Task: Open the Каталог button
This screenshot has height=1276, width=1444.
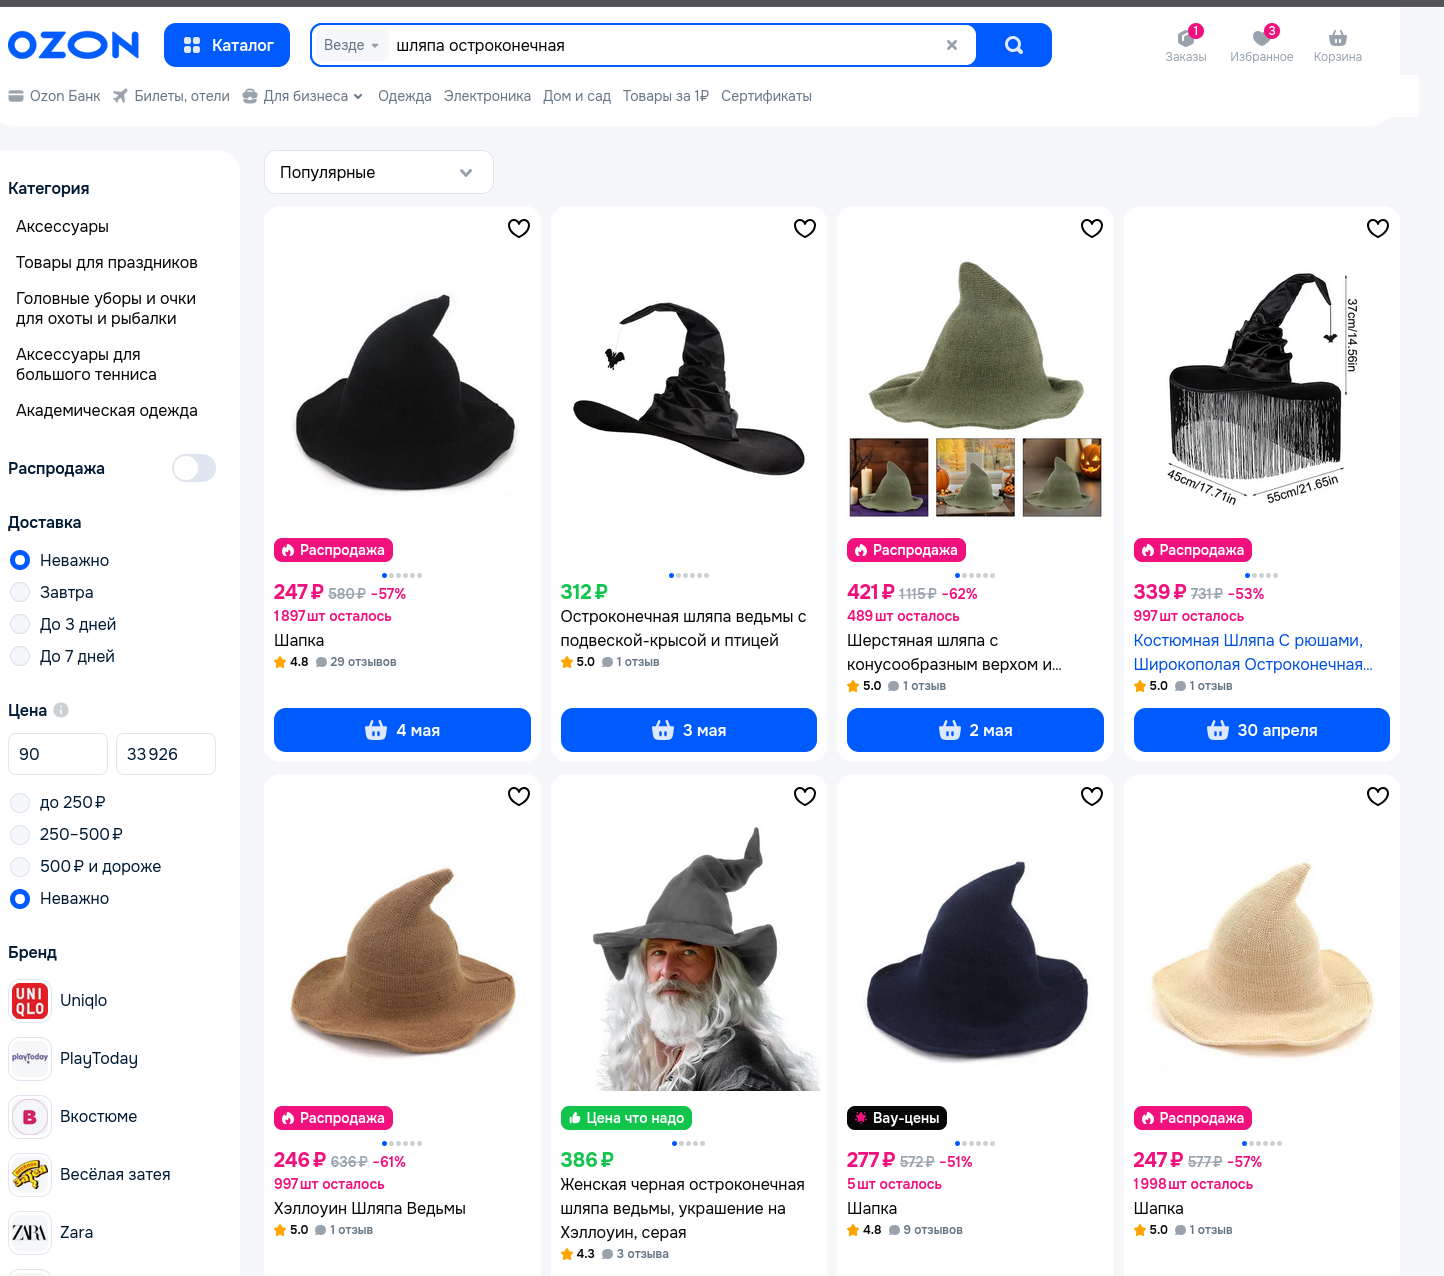Action: click(227, 45)
